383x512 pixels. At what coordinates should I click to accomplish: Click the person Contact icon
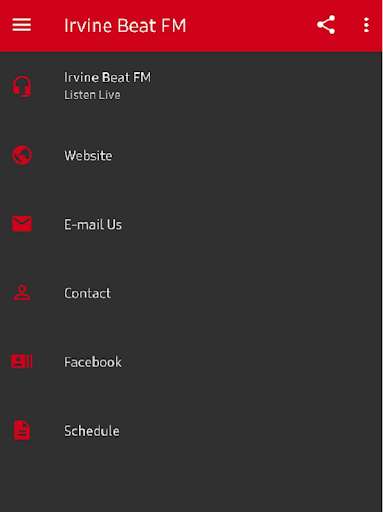[22, 293]
